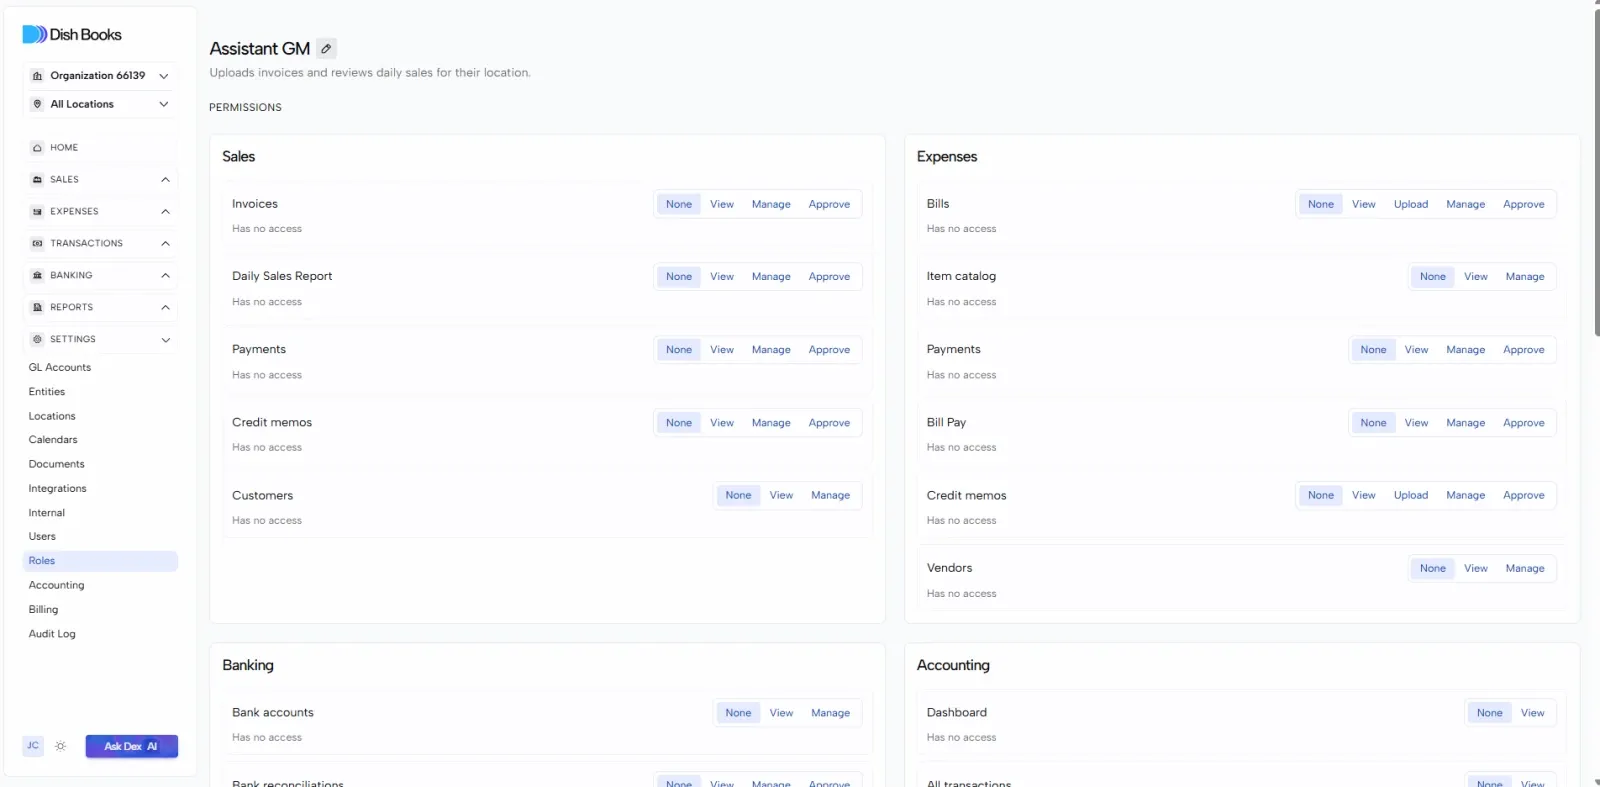
Task: Set Vendors permission to Manage
Action: (x=1525, y=569)
